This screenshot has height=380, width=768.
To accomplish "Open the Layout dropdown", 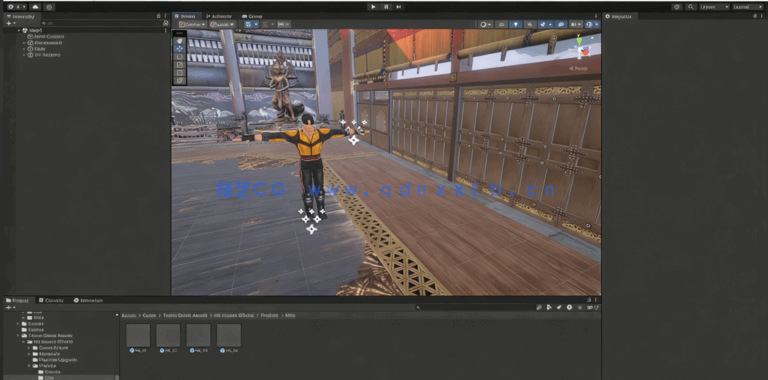I will 747,7.
